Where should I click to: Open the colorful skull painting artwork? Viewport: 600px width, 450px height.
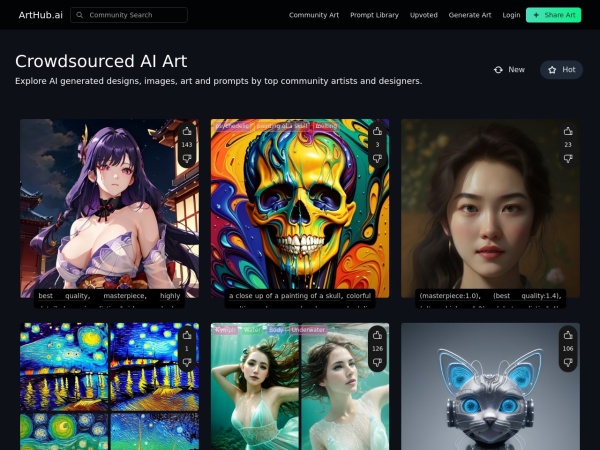(300, 209)
